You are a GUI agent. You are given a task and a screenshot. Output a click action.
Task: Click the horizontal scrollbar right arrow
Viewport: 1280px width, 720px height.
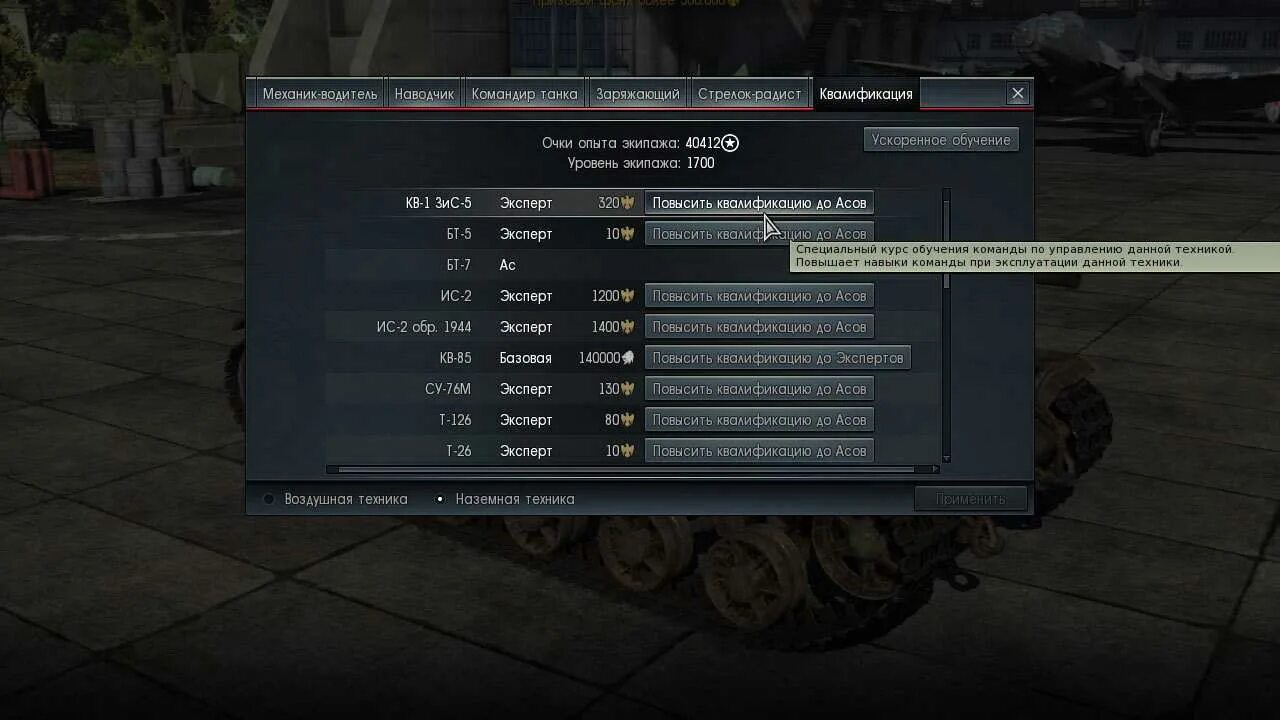[935, 469]
